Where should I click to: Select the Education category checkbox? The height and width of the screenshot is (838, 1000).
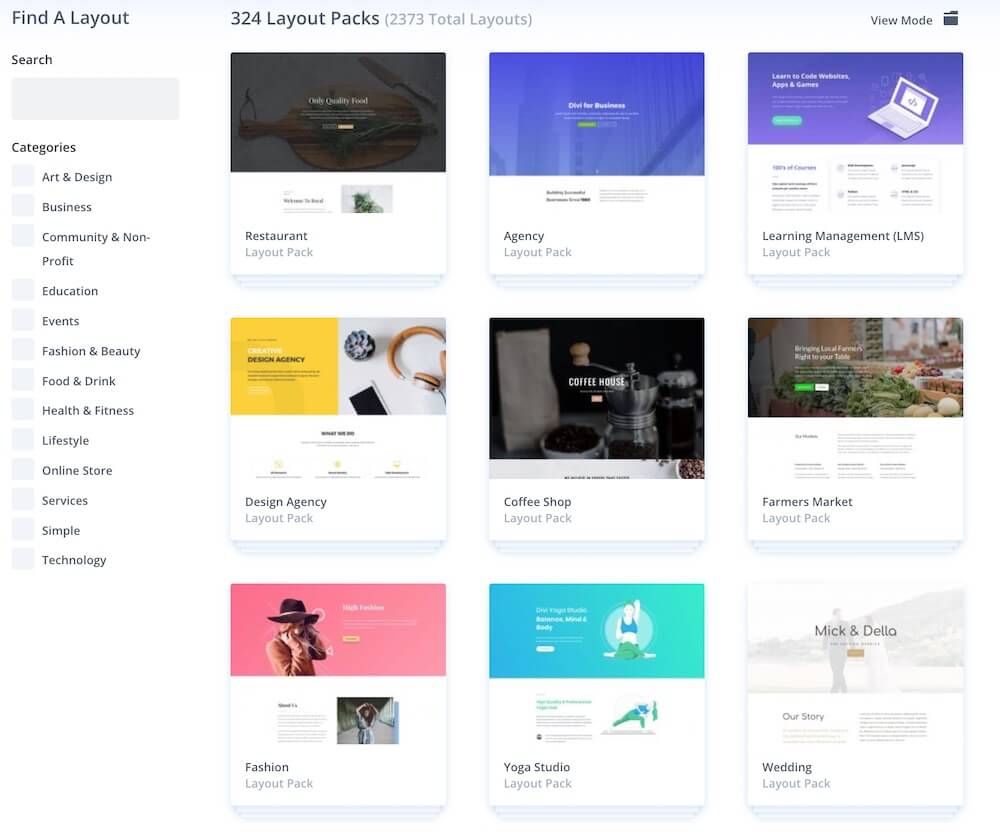point(23,291)
